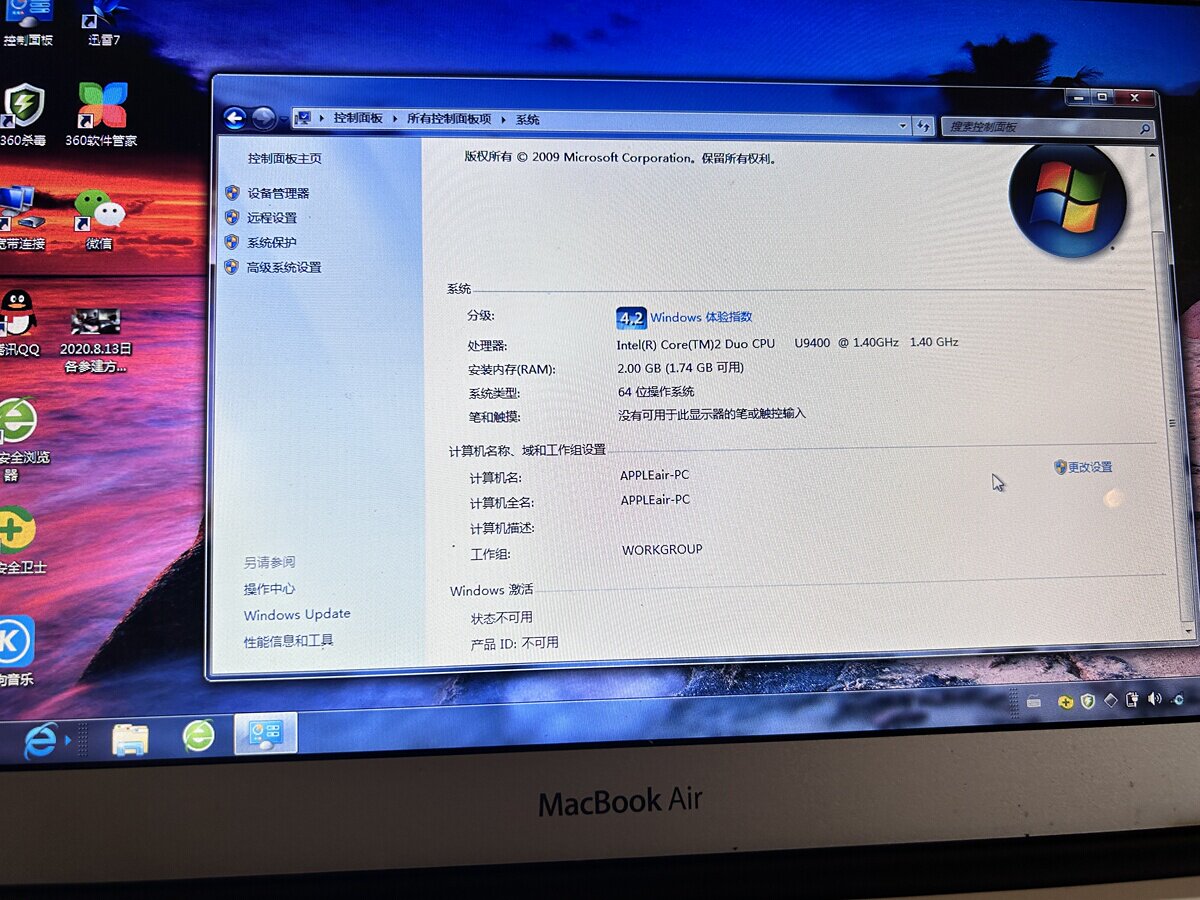Click the shield icon beside 高级系统设置
This screenshot has width=1200, height=900.
tap(232, 266)
